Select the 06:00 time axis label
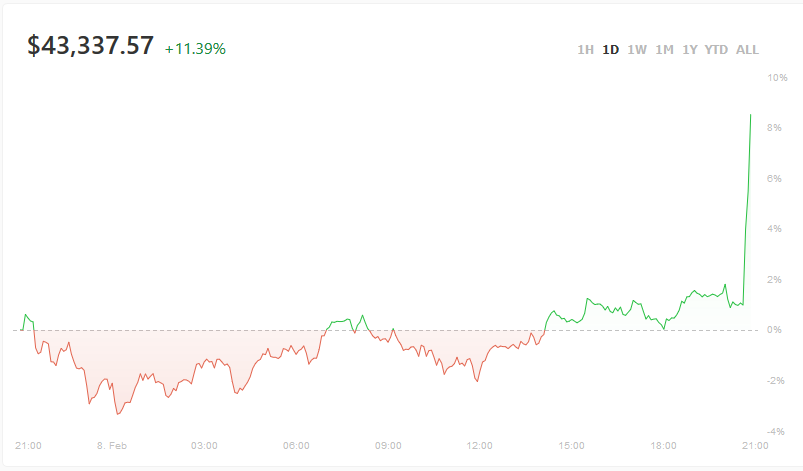The width and height of the screenshot is (803, 471). [296, 446]
